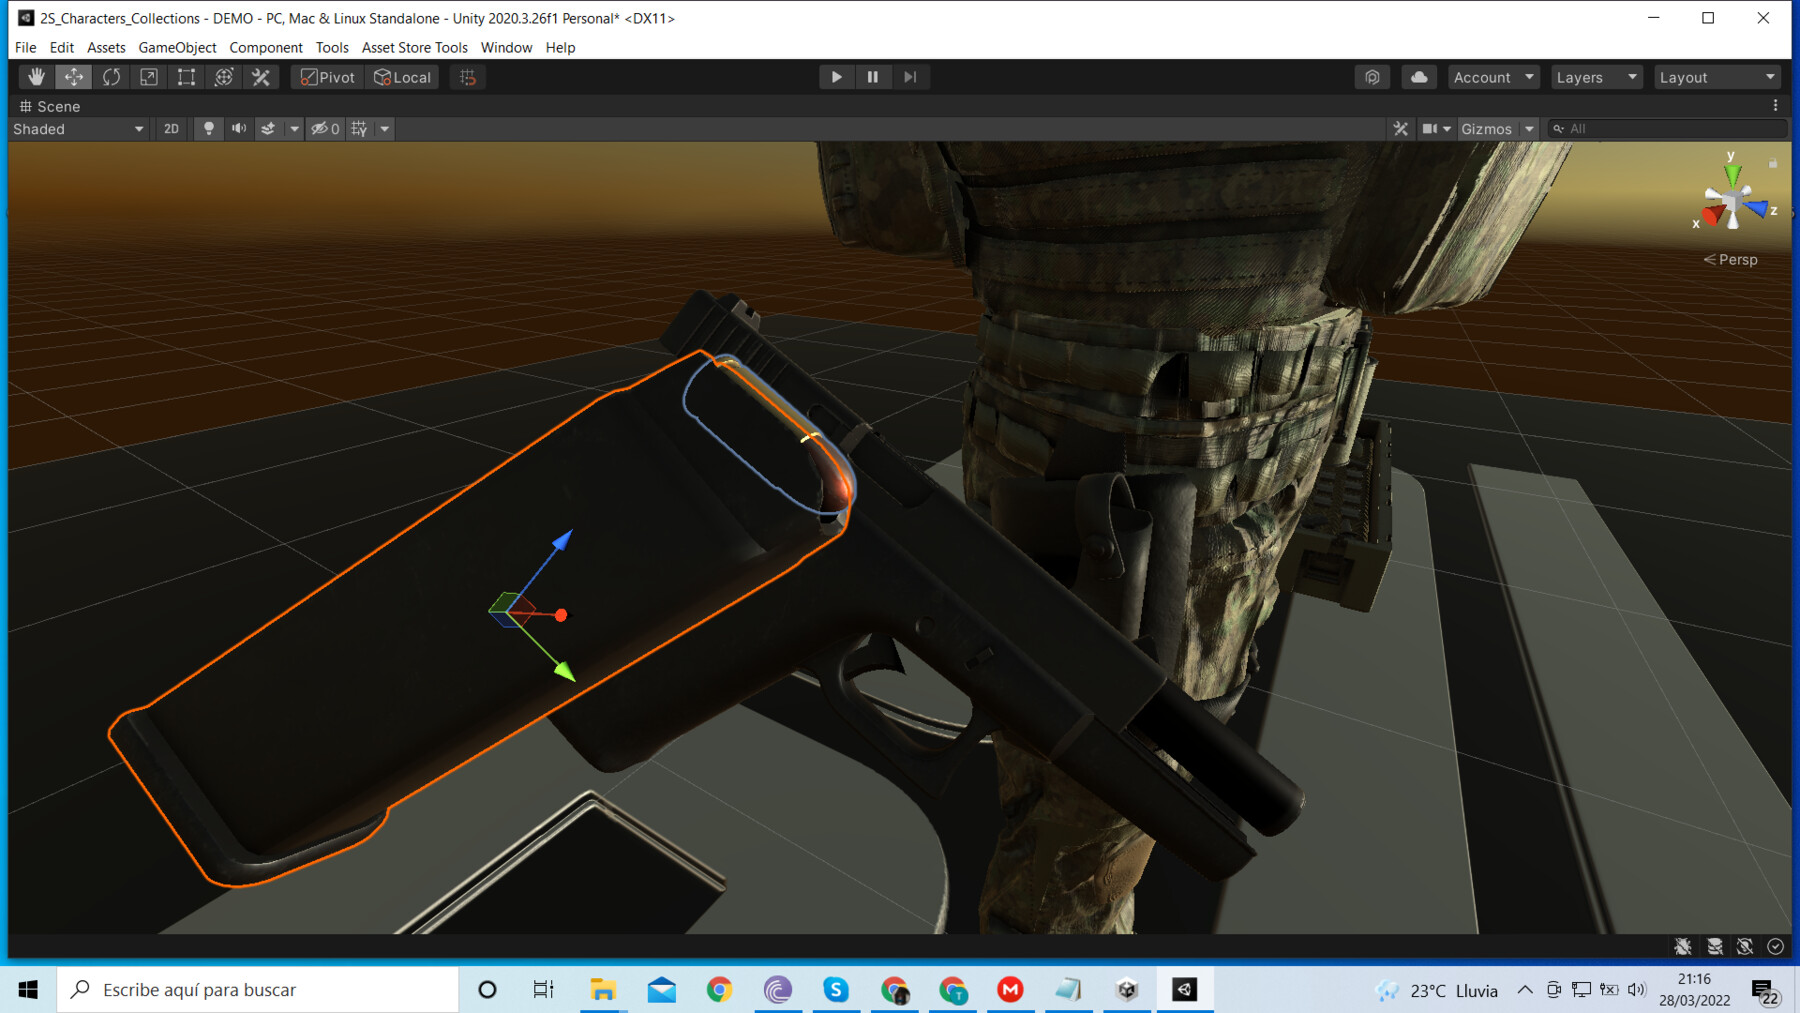Select the Rotate tool

click(111, 77)
